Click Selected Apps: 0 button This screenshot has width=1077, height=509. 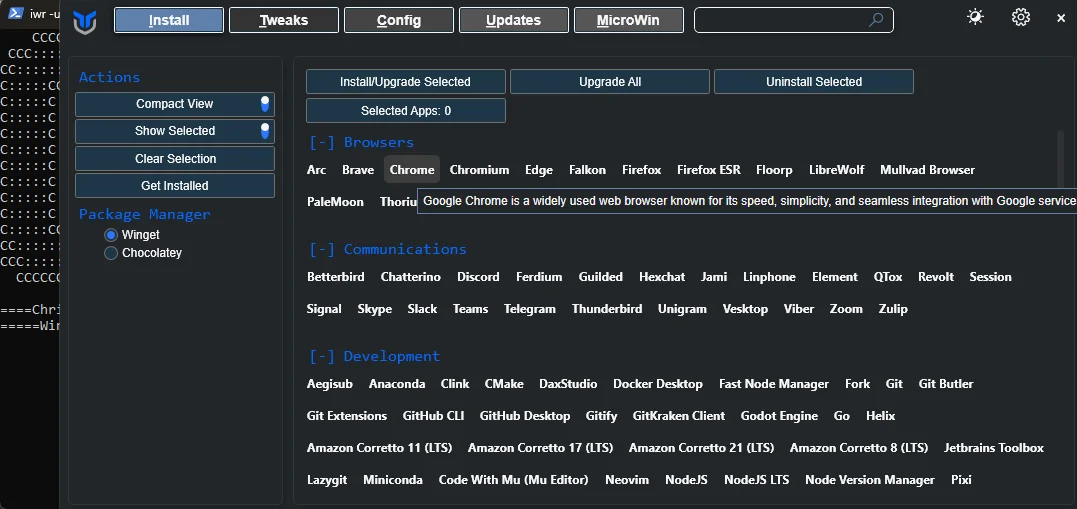pos(406,111)
